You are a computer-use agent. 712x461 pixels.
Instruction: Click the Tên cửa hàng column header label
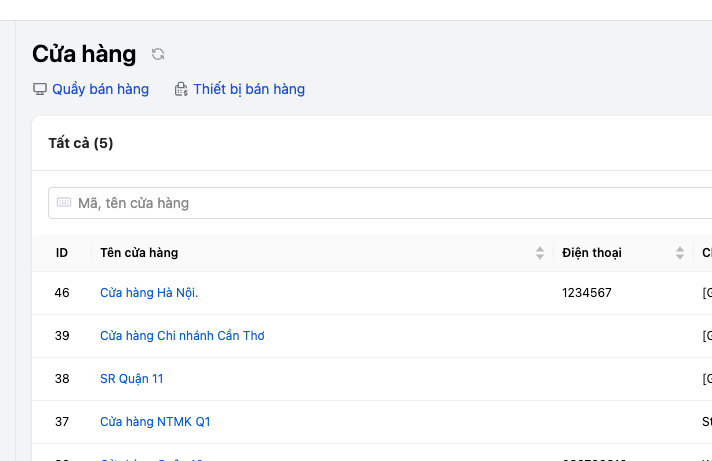point(139,253)
